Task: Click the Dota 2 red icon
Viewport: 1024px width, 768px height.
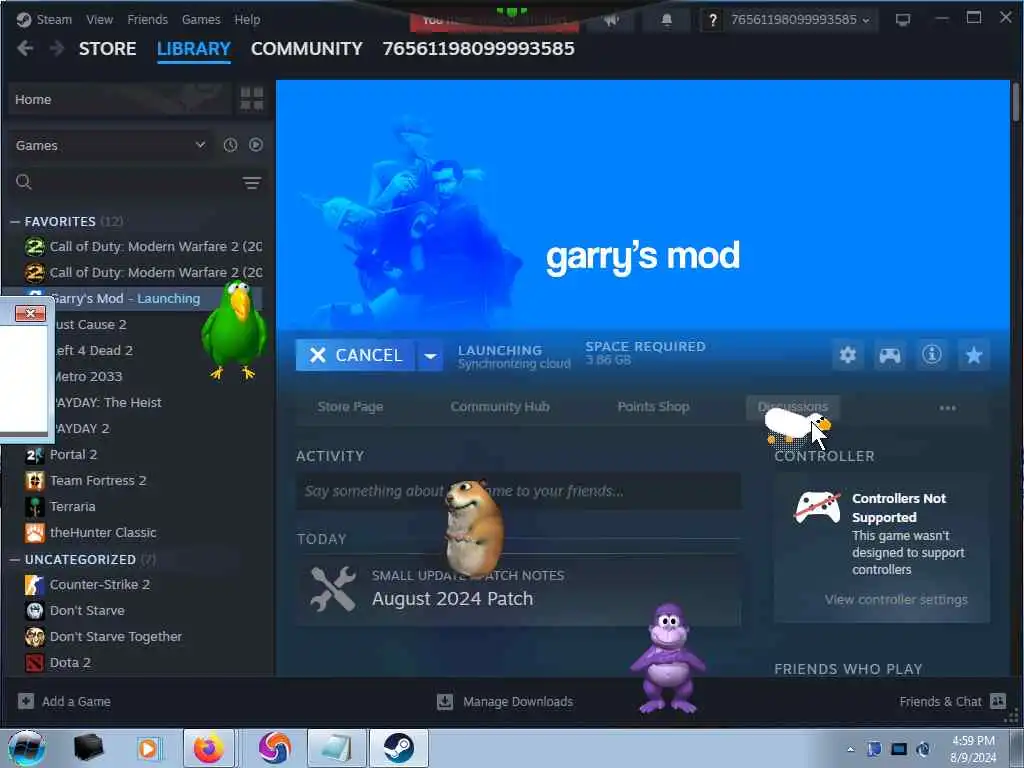Action: (35, 663)
